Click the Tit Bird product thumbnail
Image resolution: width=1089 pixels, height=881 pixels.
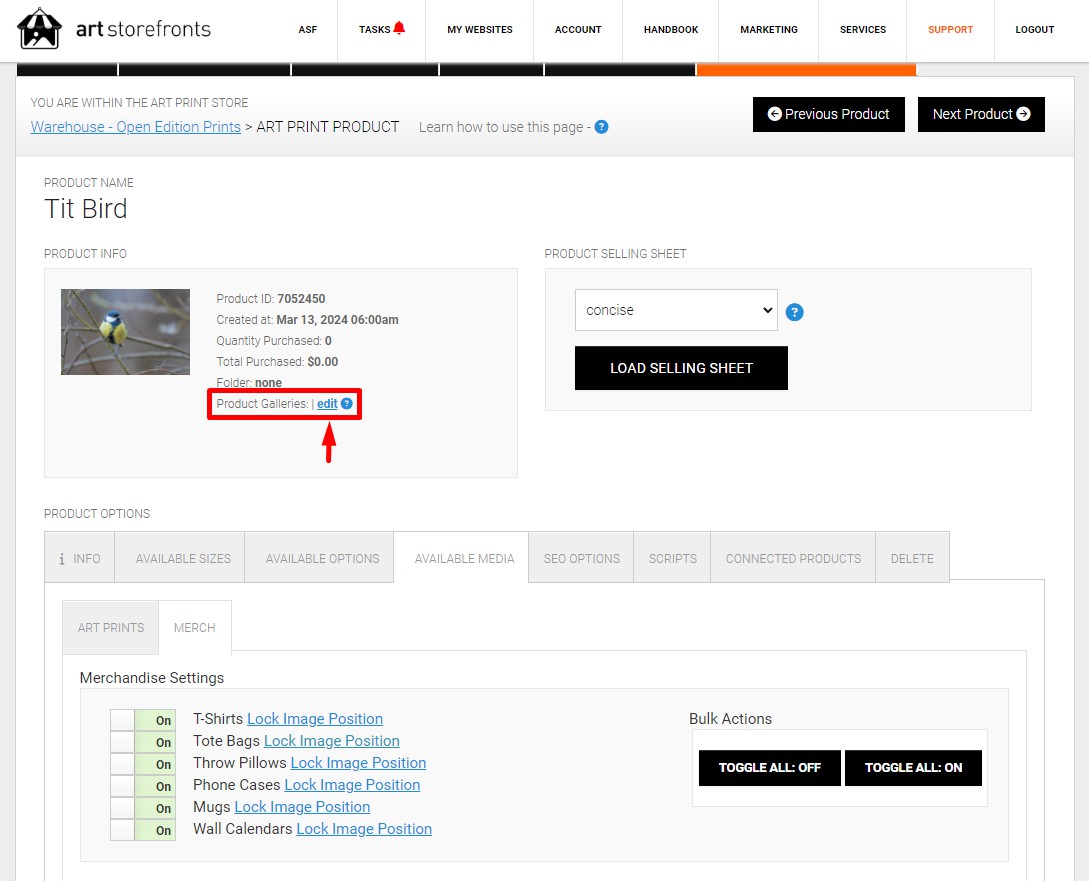tap(125, 332)
